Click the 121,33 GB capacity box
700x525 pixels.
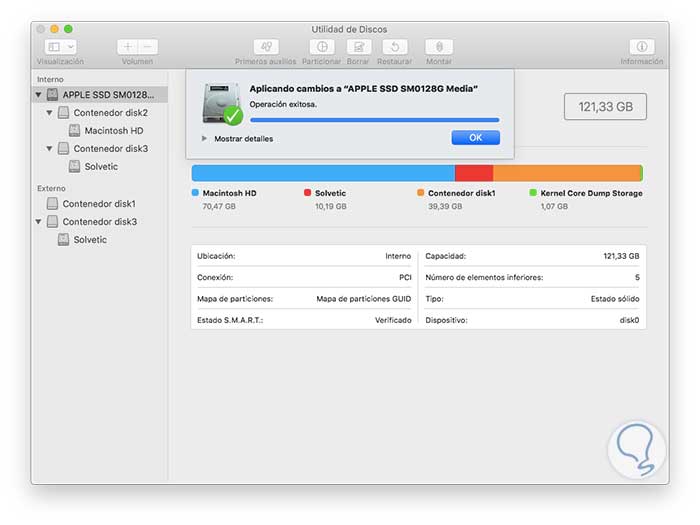pos(605,107)
